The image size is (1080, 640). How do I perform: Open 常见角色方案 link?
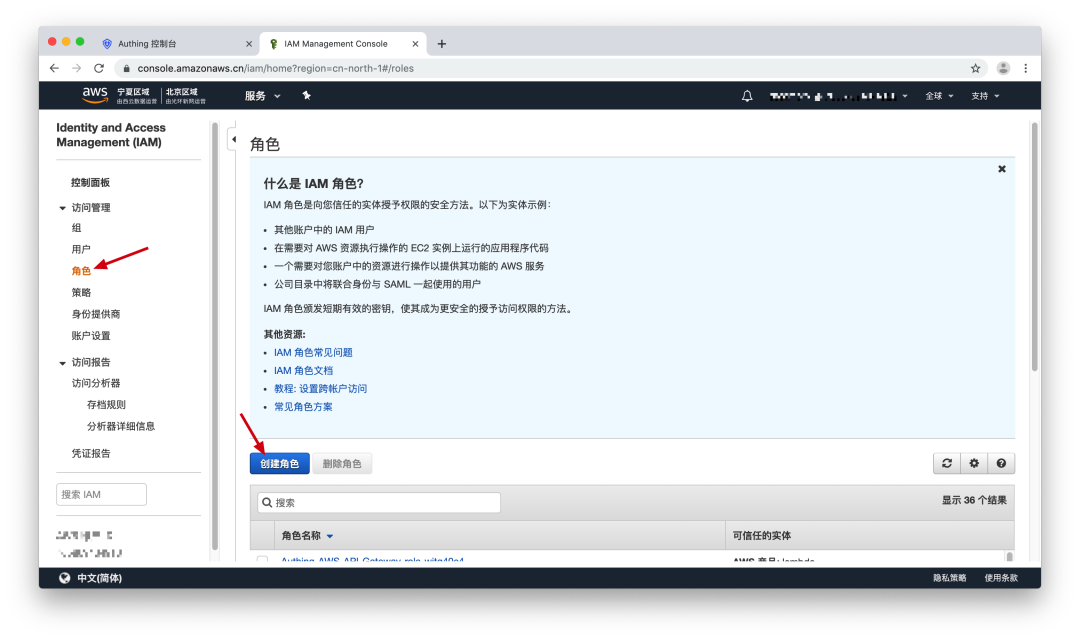[303, 406]
